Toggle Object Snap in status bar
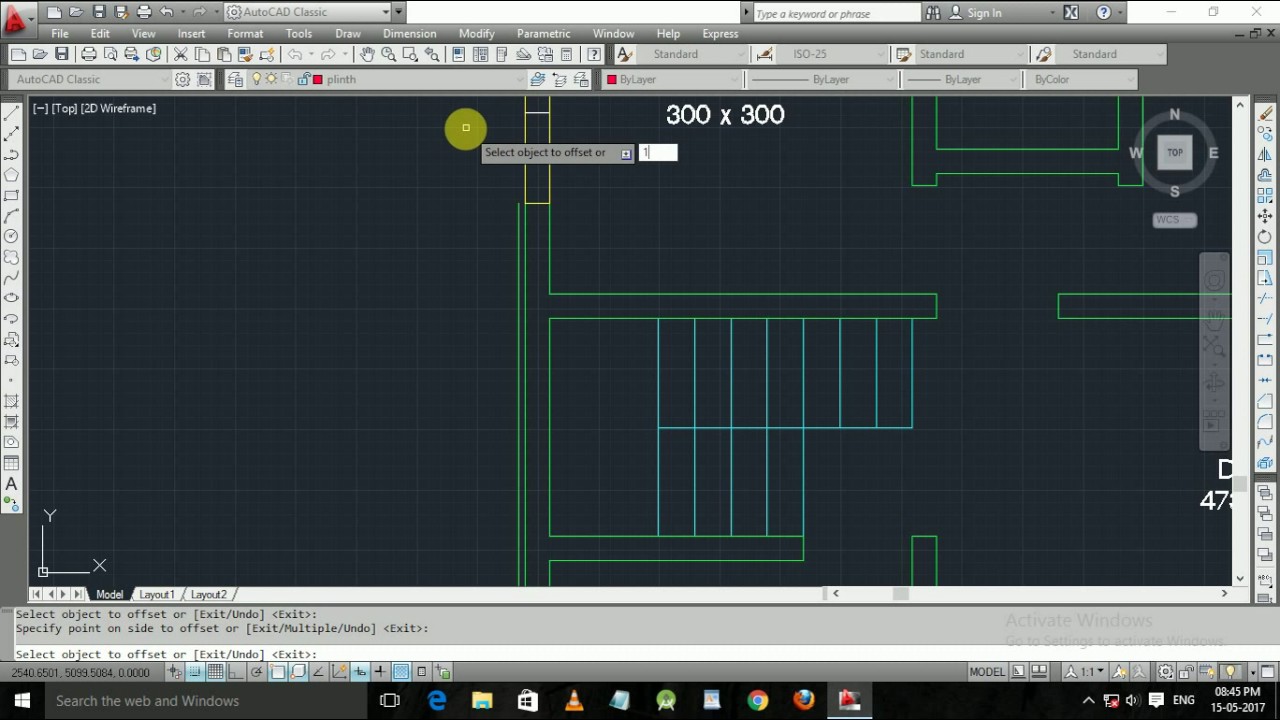 pyautogui.click(x=277, y=672)
